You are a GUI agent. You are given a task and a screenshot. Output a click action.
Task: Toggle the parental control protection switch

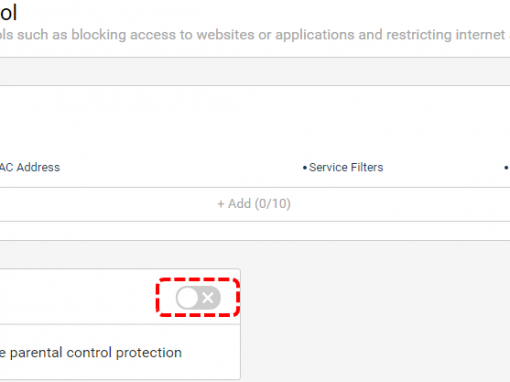click(198, 298)
